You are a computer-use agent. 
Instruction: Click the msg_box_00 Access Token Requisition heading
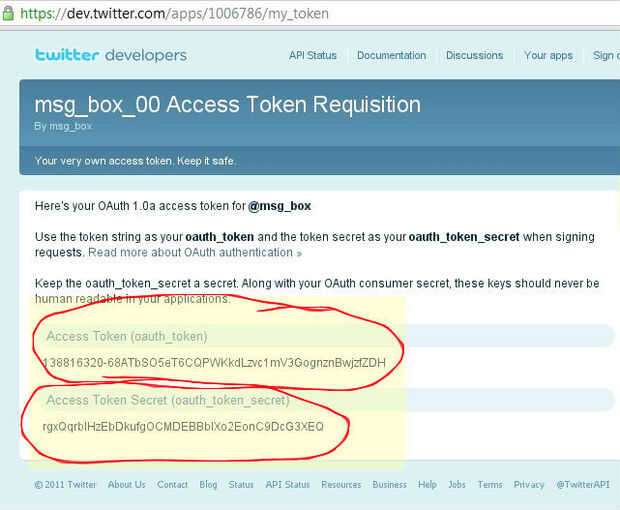(228, 105)
